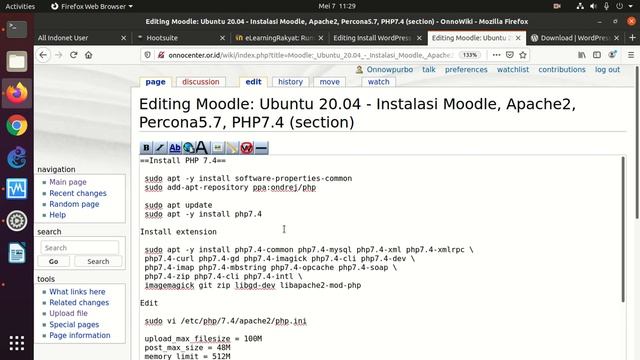The width and height of the screenshot is (640, 360).
Task: Open the wiki discussion tab
Action: 201,82
